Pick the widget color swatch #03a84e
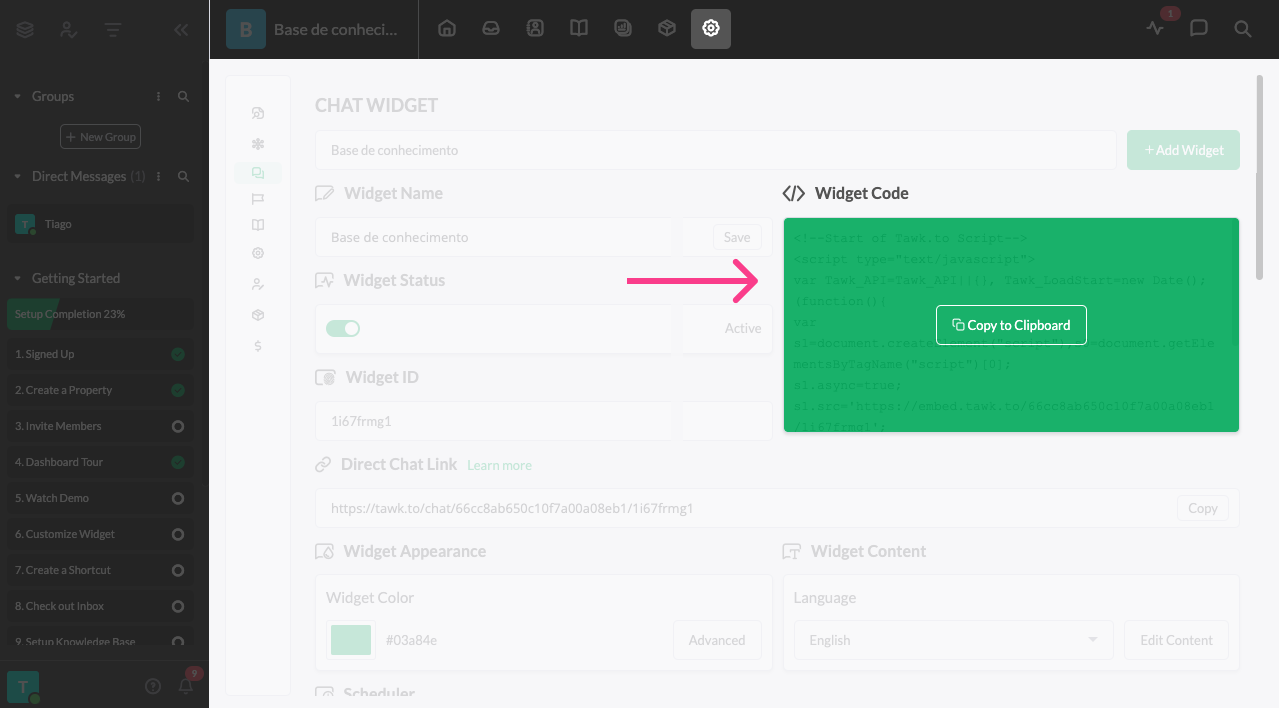This screenshot has height=708, width=1279. (351, 640)
